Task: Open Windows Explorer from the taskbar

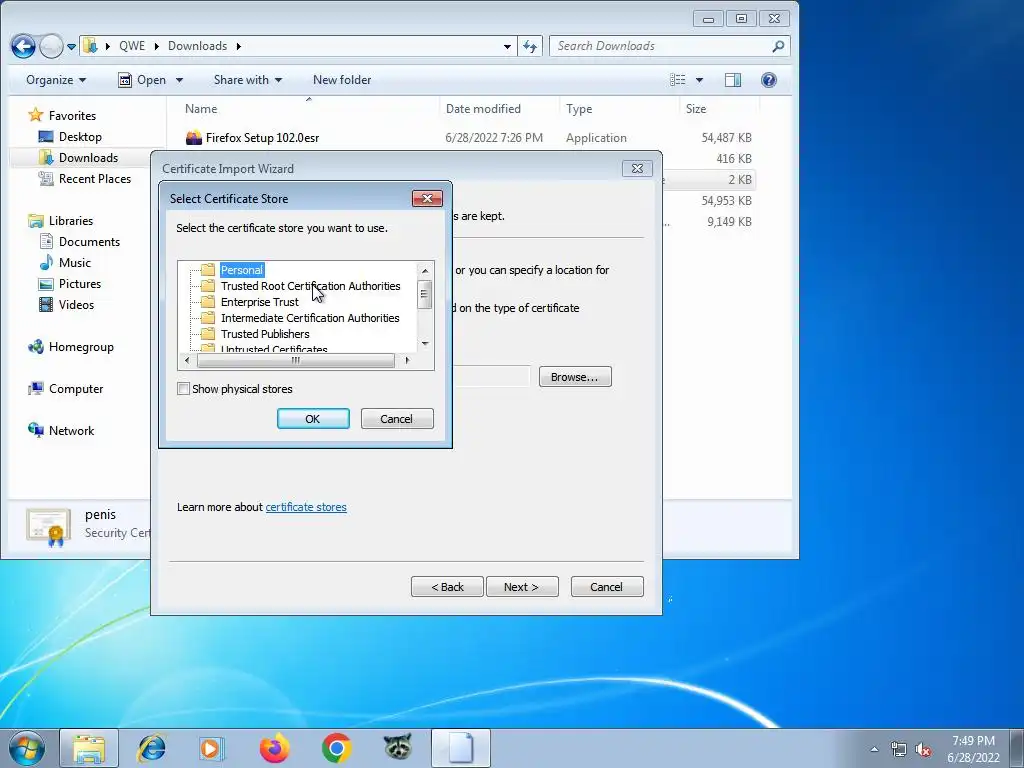Action: pos(89,748)
